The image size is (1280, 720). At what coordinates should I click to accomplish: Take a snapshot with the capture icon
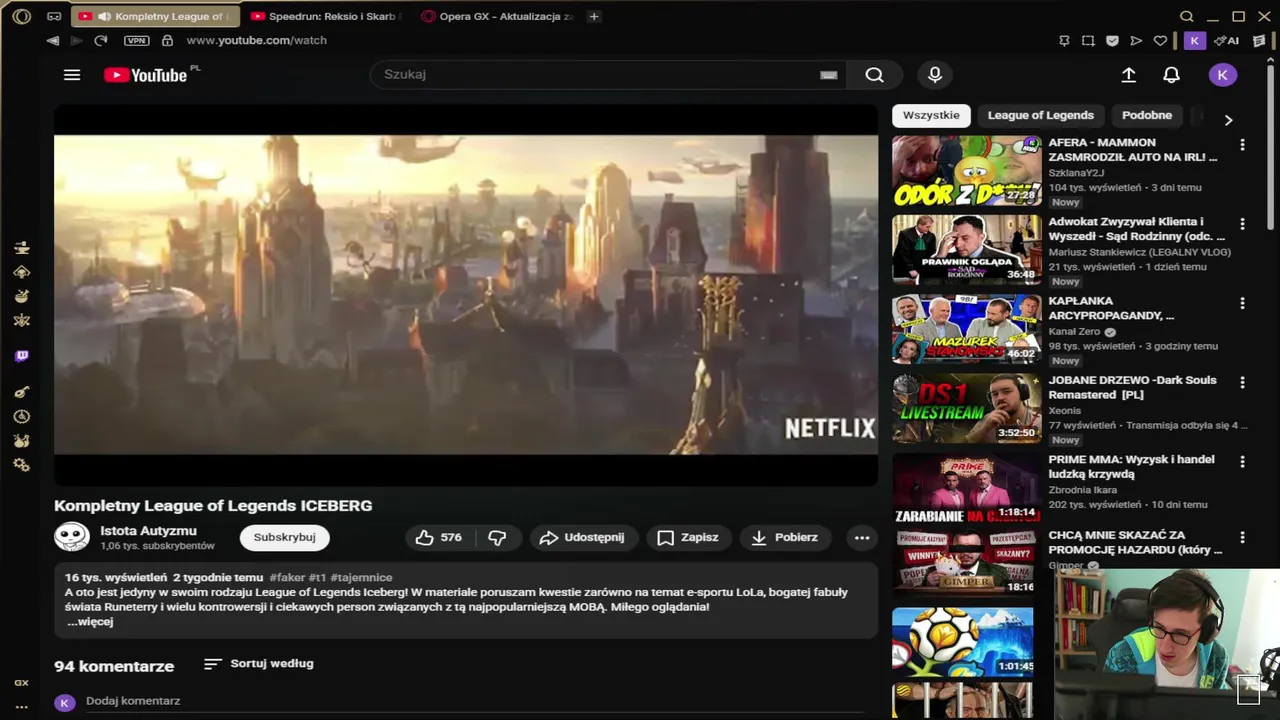1088,41
